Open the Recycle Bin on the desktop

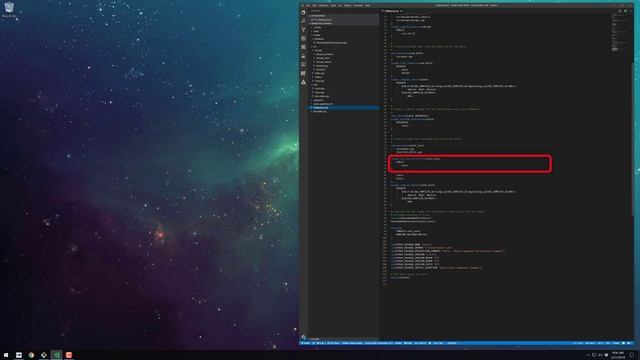click(9, 9)
